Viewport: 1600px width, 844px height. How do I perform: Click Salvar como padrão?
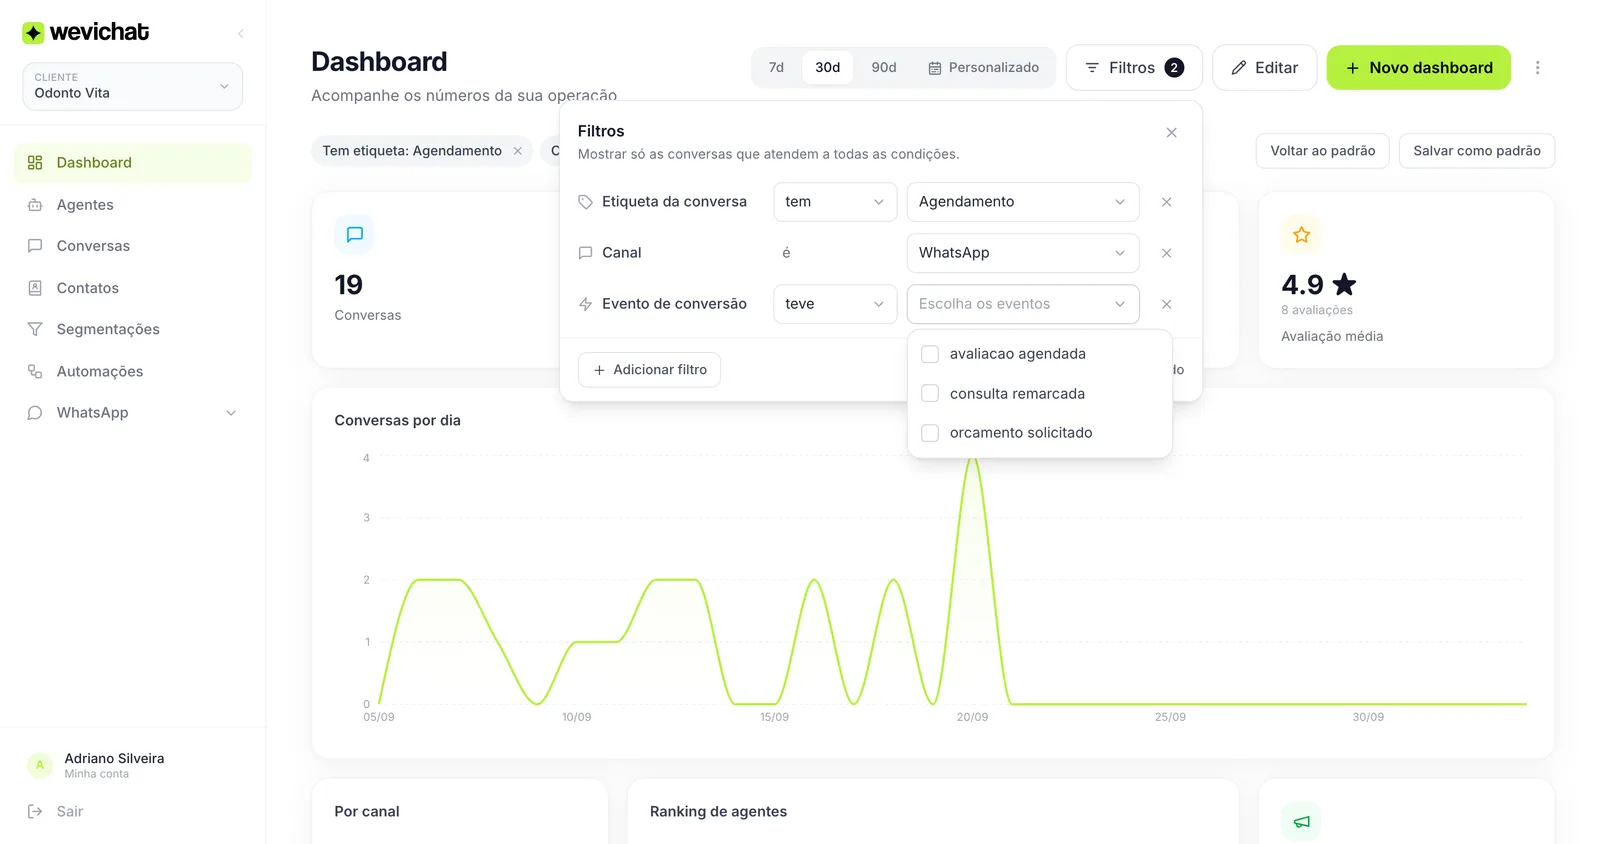(1477, 151)
